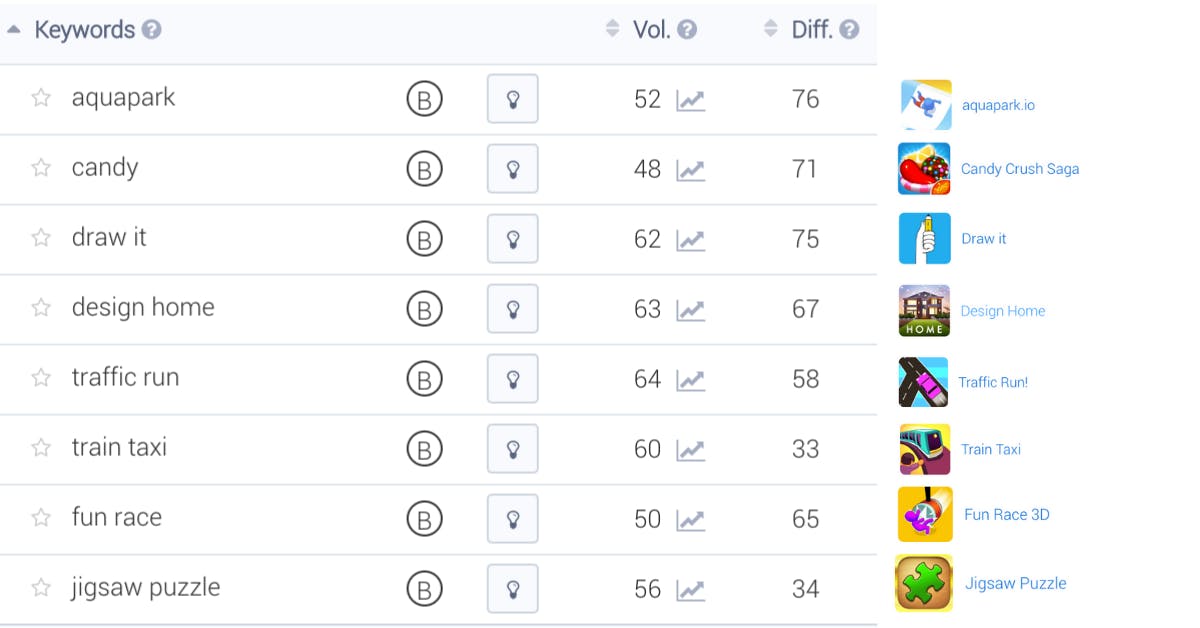The width and height of the screenshot is (1200, 628).
Task: Sort table by Keywords column arrow
Action: 14,29
